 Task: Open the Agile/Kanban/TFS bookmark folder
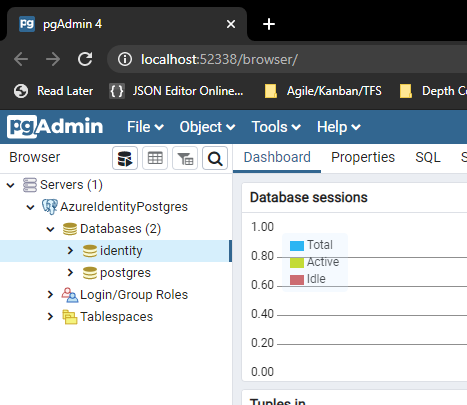coord(323,91)
